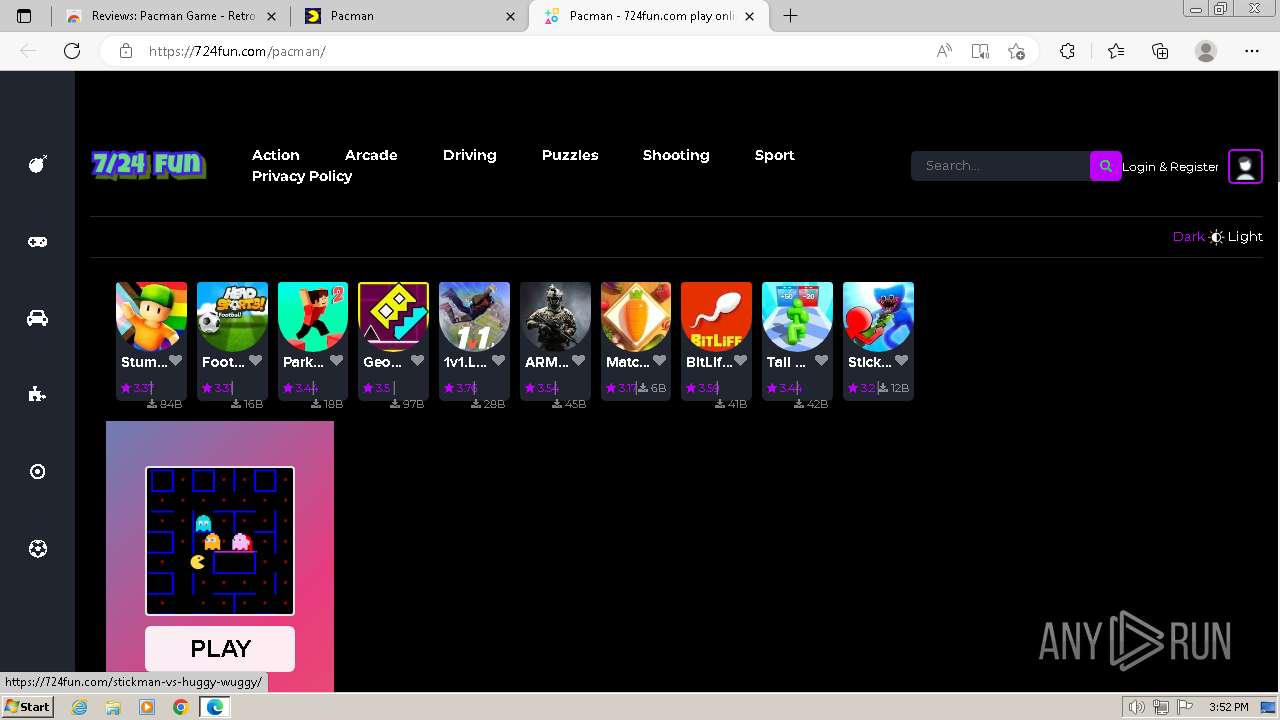This screenshot has height=720, width=1280.
Task: Enter Immersive Reader icon in address bar
Action: click(x=980, y=51)
